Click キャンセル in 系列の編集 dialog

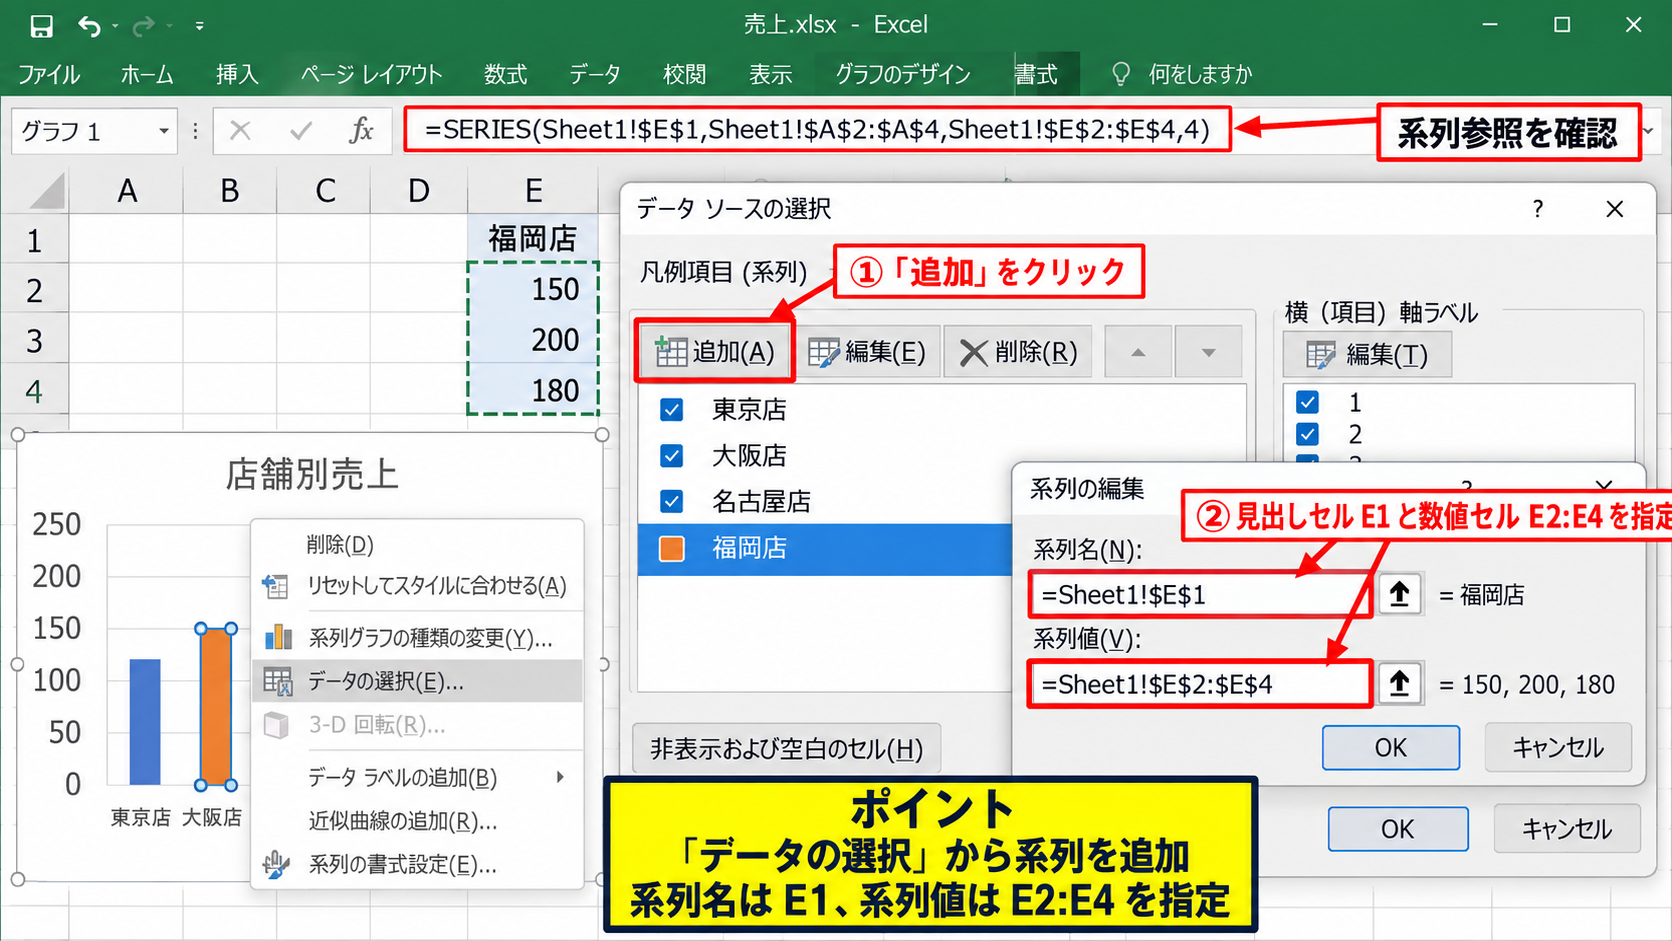coord(1558,748)
